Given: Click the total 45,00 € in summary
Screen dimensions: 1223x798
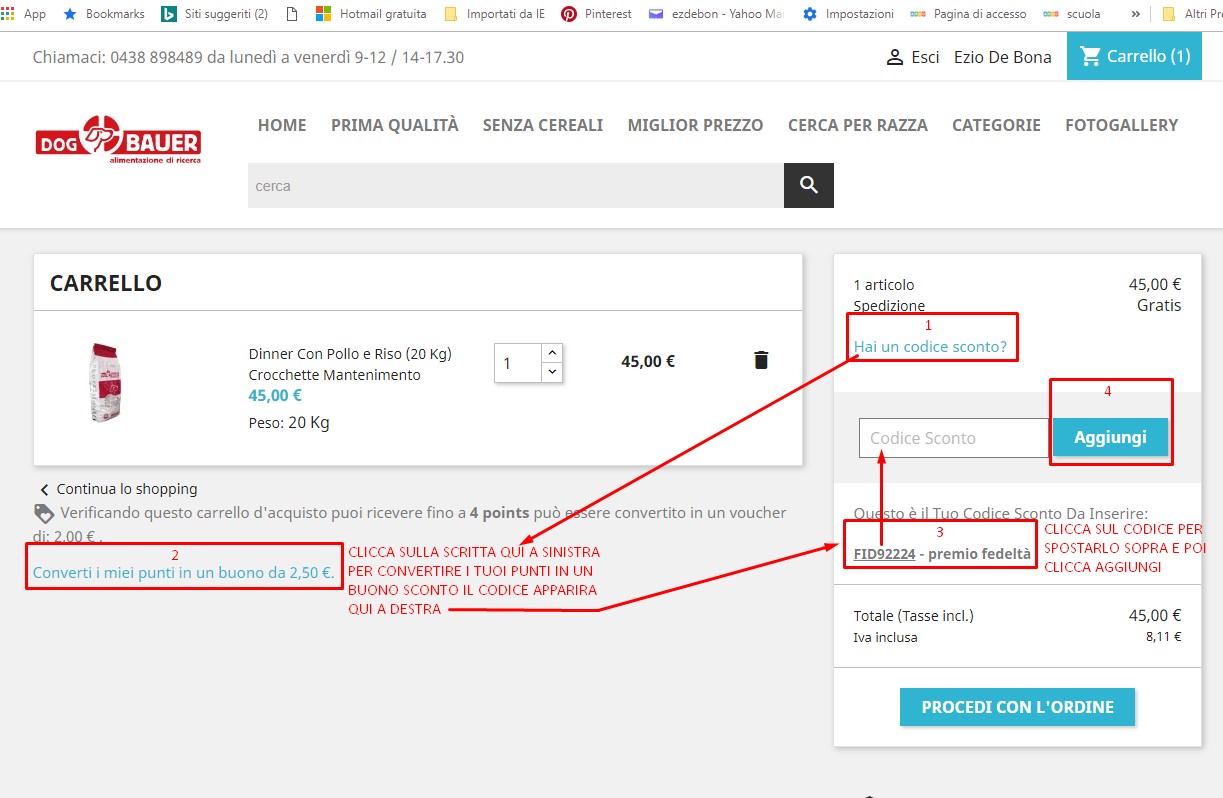Looking at the screenshot, I should (x=1155, y=615).
